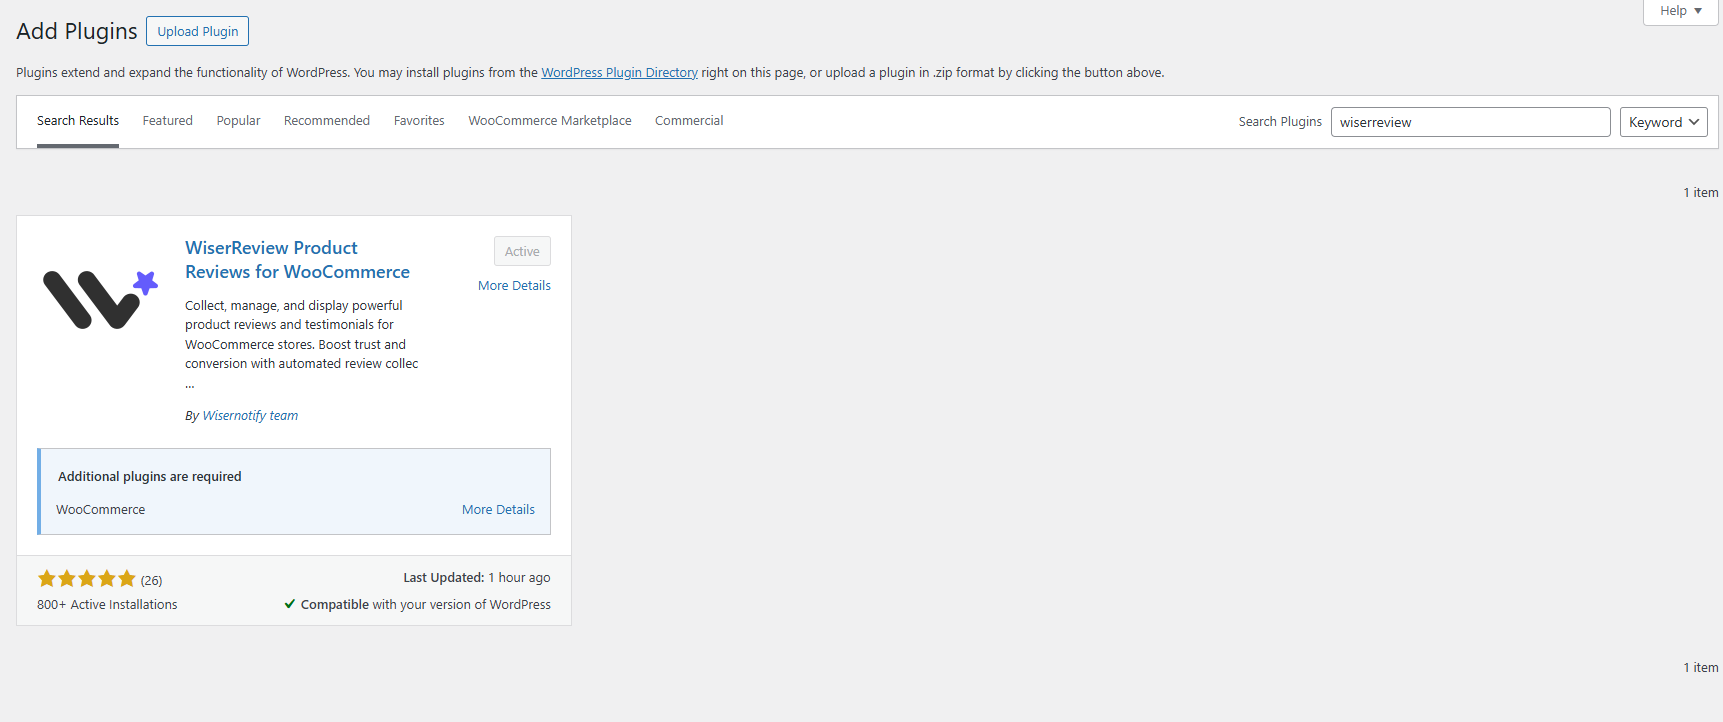Click the Search Plugins label
This screenshot has width=1723, height=722.
[x=1280, y=122]
